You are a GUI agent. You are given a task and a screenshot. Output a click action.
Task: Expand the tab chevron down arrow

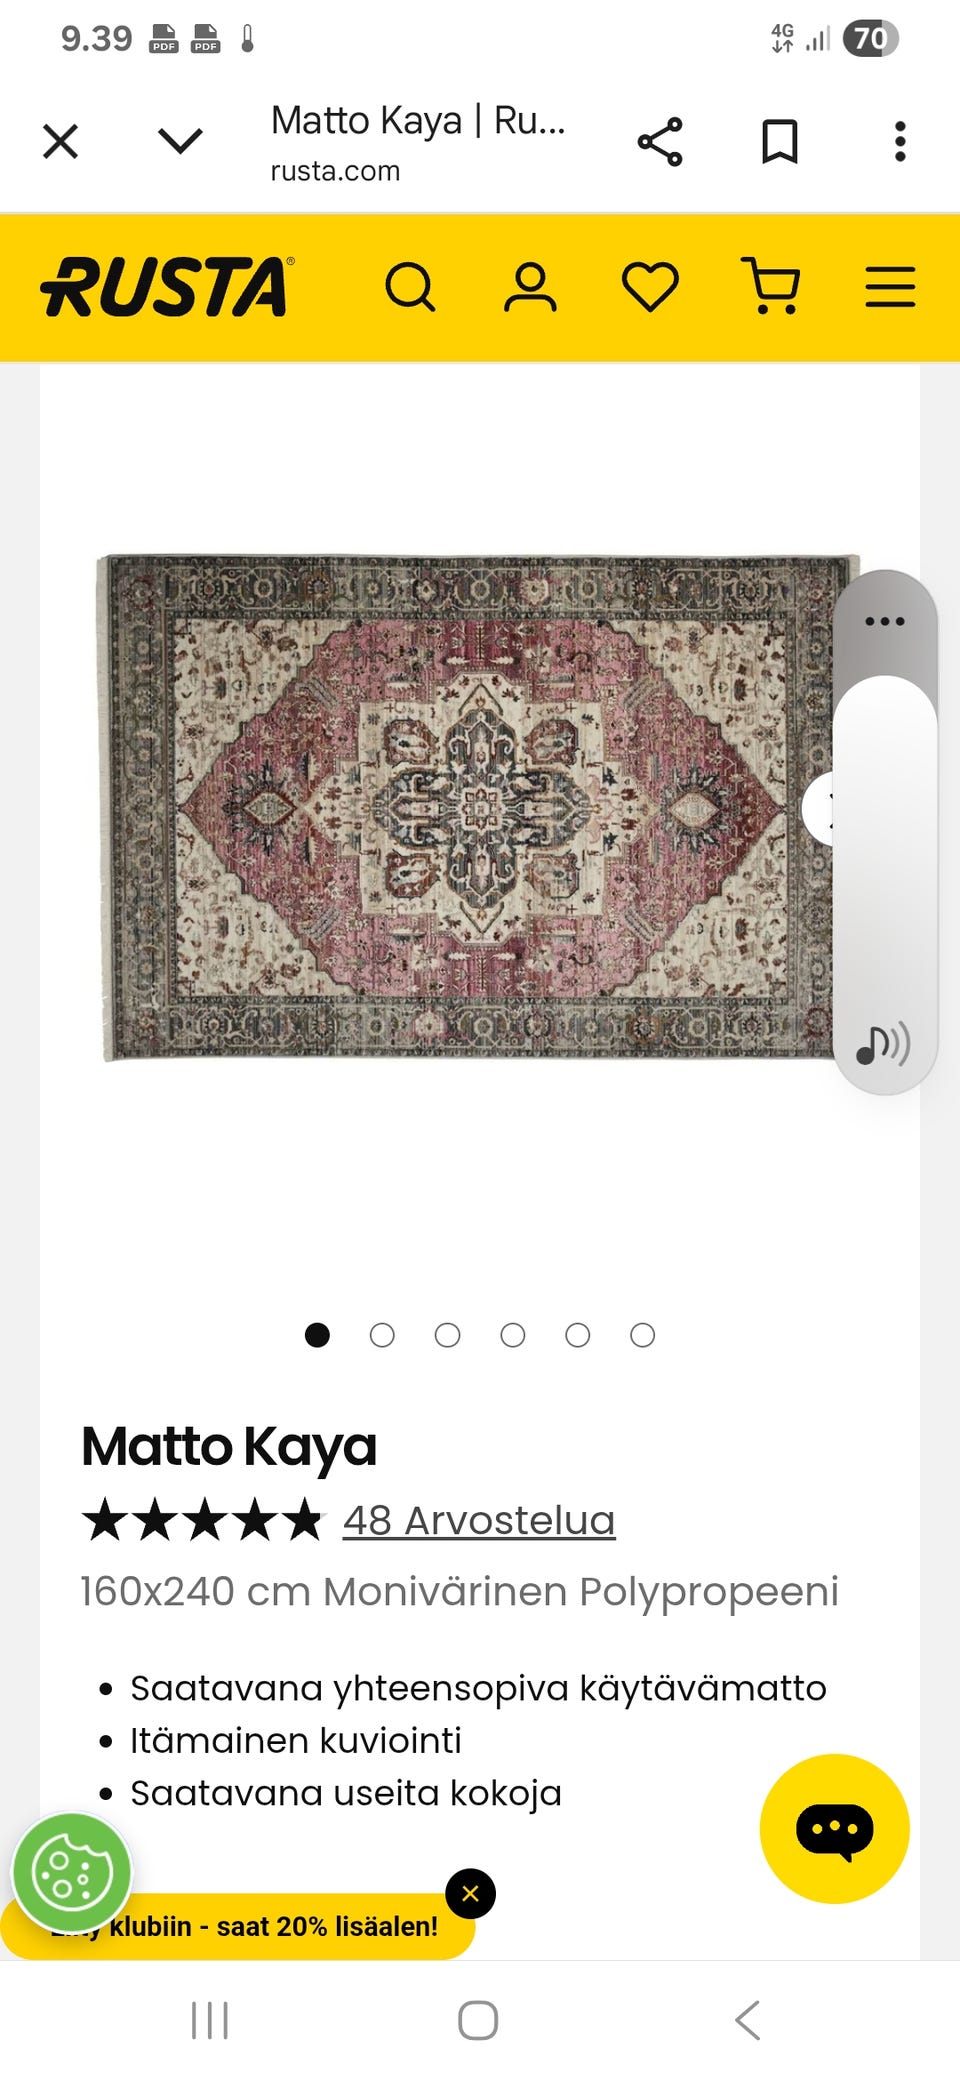(181, 141)
